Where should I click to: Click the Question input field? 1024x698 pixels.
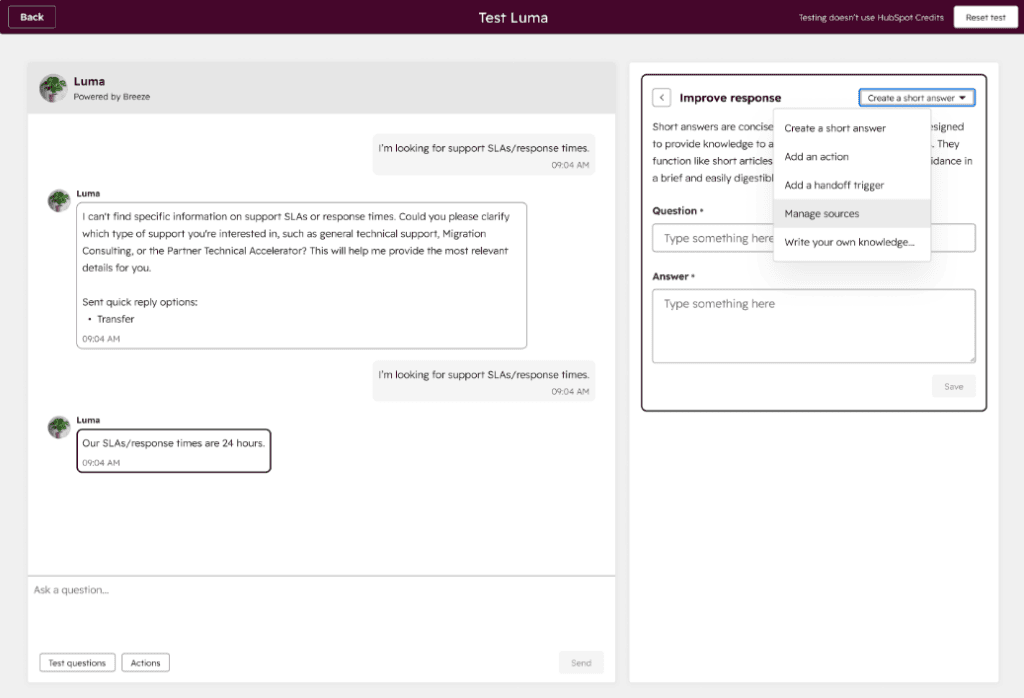click(814, 238)
